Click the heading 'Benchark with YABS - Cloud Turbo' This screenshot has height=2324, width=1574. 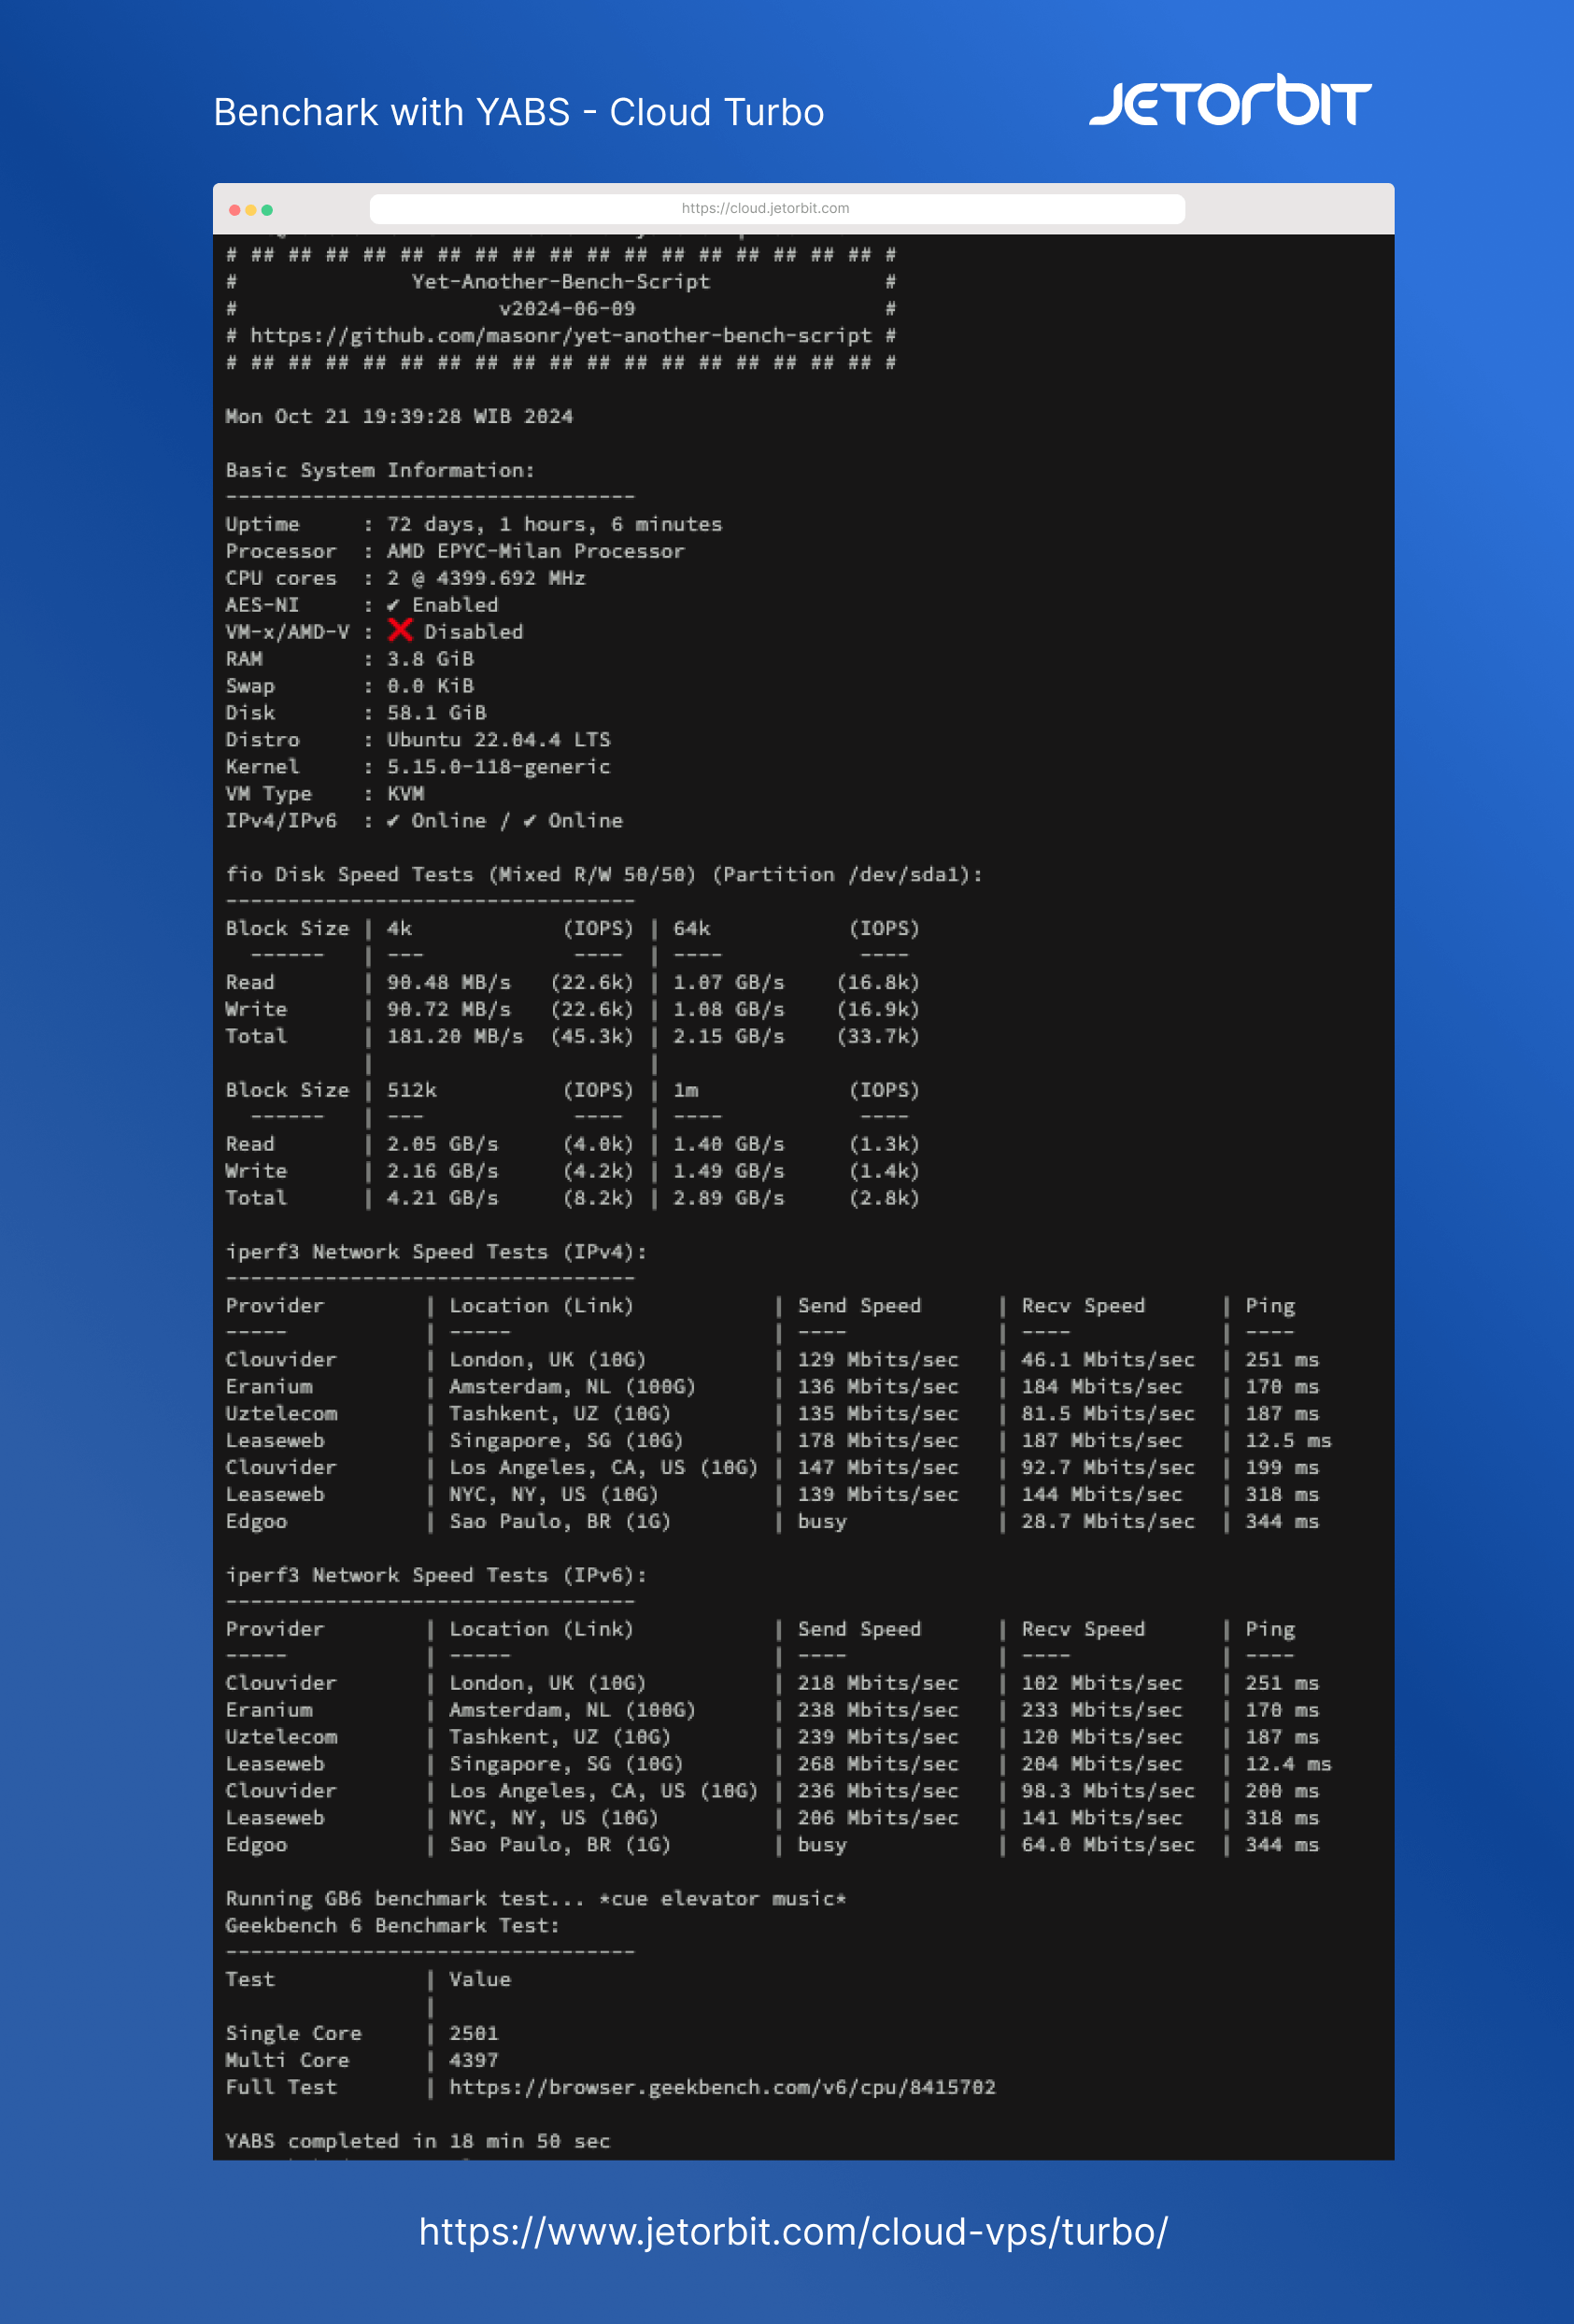[x=519, y=112]
